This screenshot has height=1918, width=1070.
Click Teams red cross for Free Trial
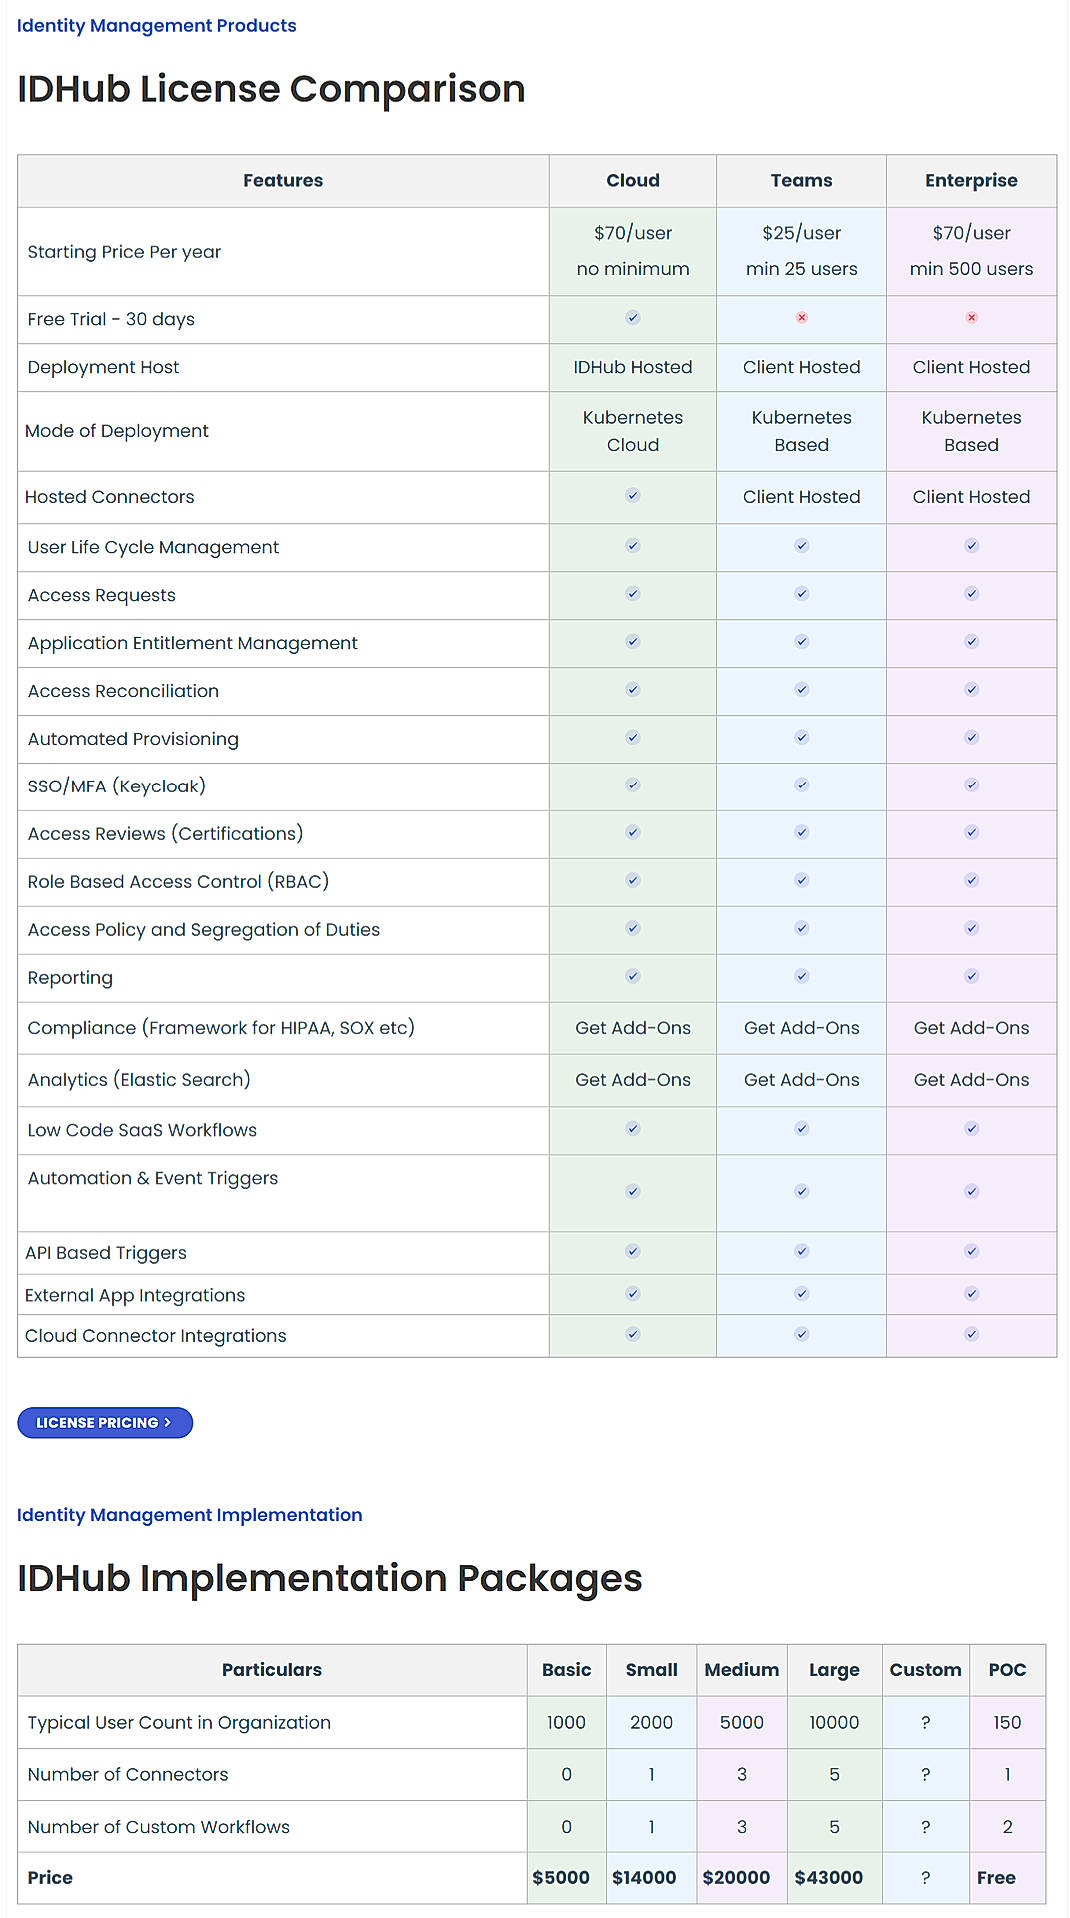[x=802, y=318]
